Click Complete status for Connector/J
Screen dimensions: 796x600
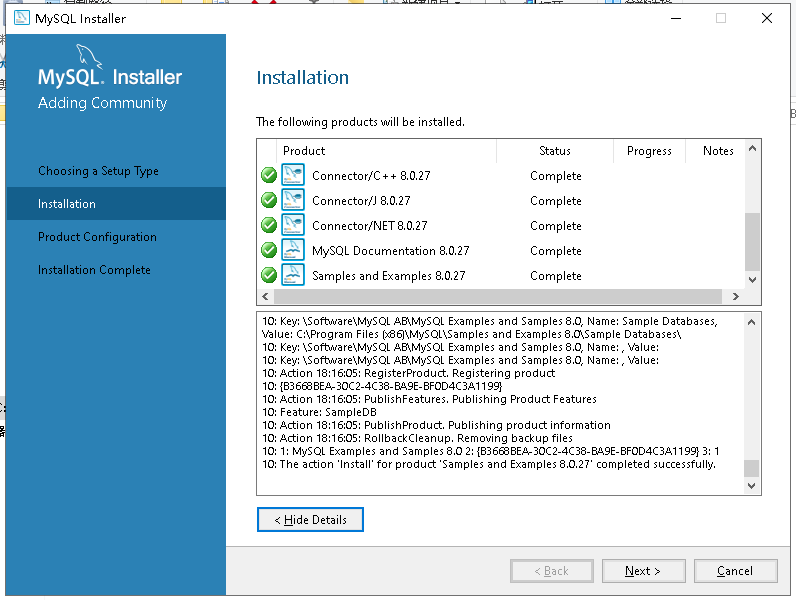(x=556, y=201)
